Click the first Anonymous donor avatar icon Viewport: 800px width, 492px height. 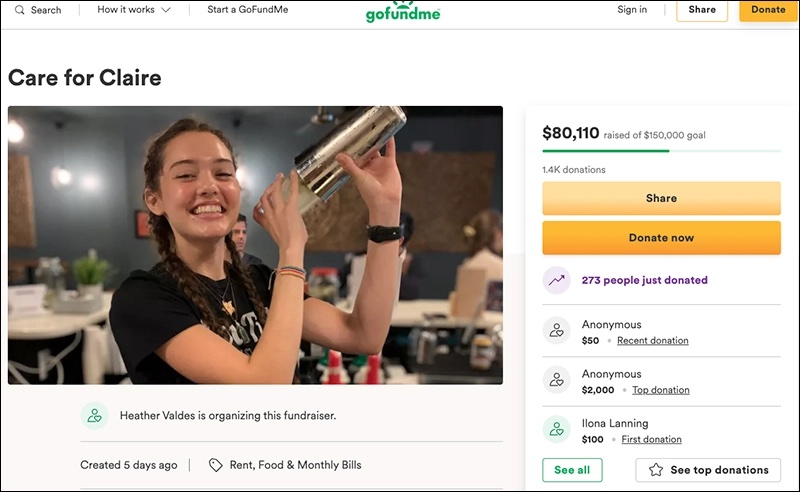click(x=556, y=331)
